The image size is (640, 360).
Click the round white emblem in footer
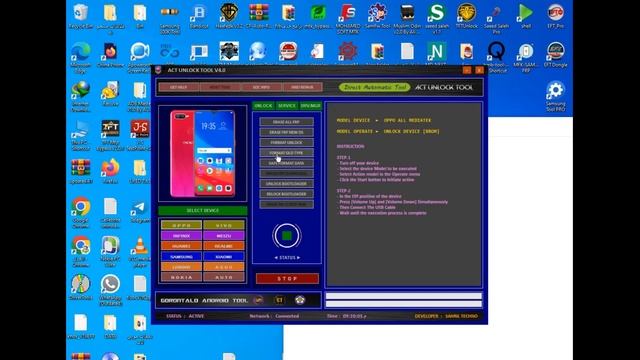300,300
